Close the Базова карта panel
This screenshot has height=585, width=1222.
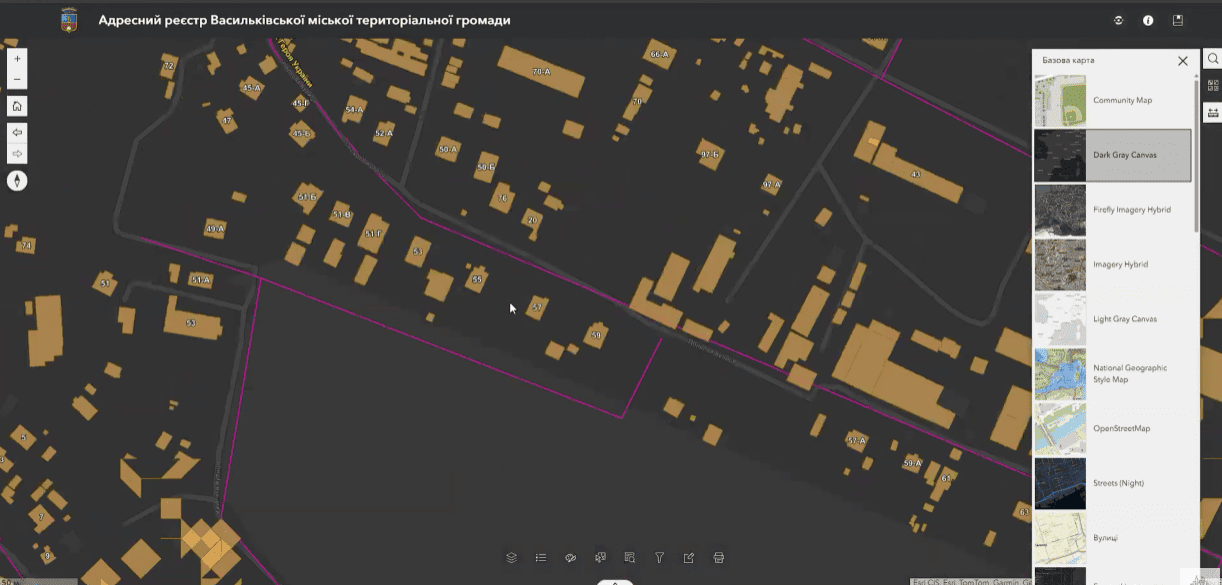1183,61
